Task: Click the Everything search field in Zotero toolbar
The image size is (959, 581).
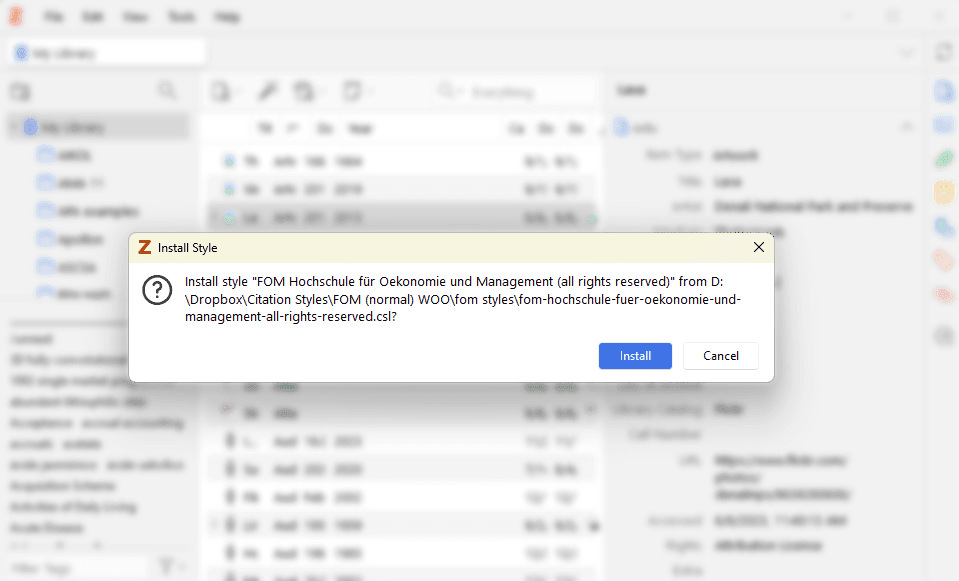Action: (x=514, y=92)
